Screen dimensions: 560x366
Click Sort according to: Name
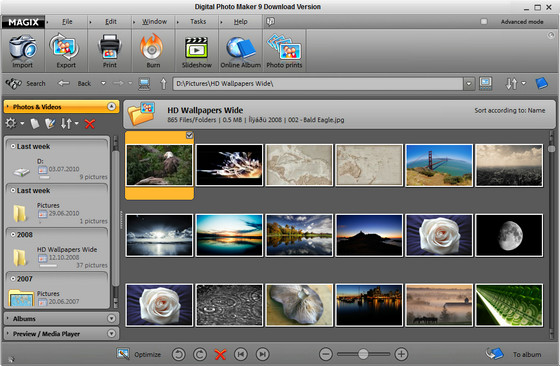point(510,110)
